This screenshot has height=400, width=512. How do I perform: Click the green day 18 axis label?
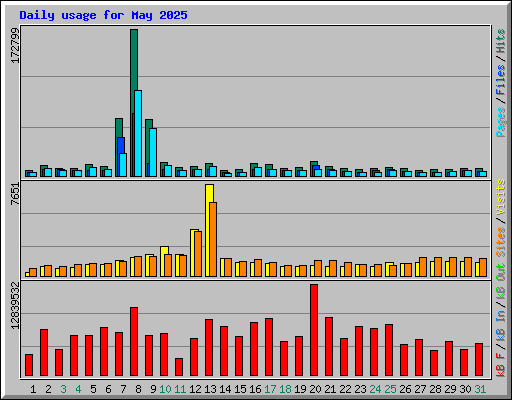[x=285, y=389]
